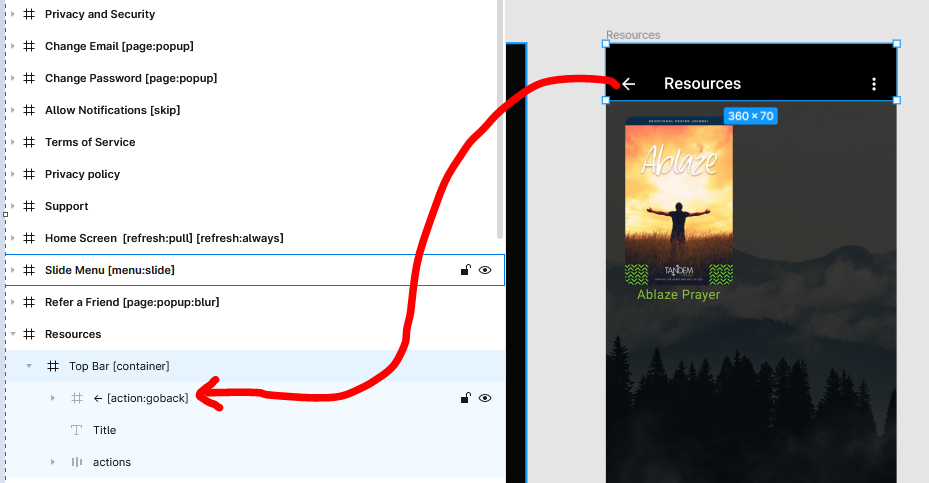Image resolution: width=929 pixels, height=483 pixels.
Task: Collapse the Resources layer
Action: (x=12, y=334)
